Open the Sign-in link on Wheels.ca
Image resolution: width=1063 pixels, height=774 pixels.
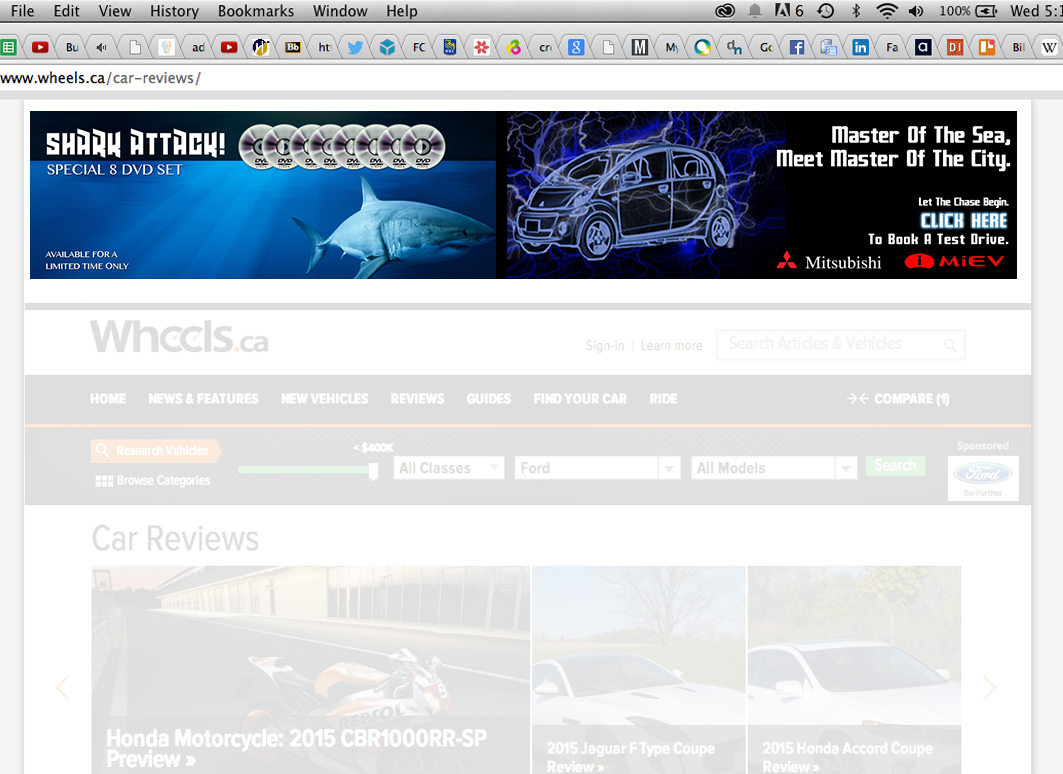604,345
